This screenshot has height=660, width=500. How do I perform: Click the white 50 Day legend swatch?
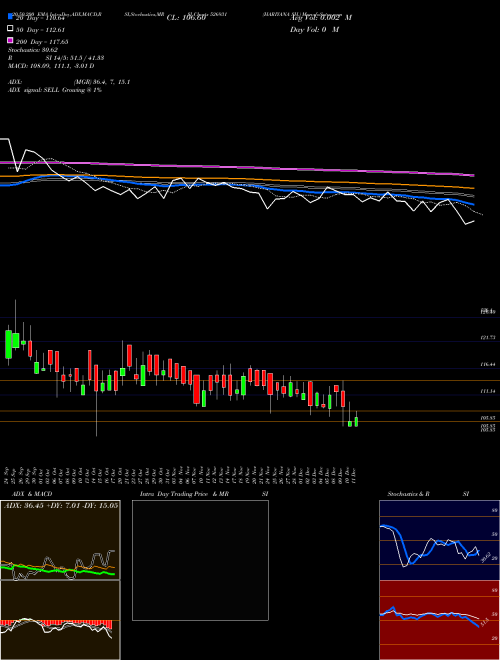tap(11, 29)
